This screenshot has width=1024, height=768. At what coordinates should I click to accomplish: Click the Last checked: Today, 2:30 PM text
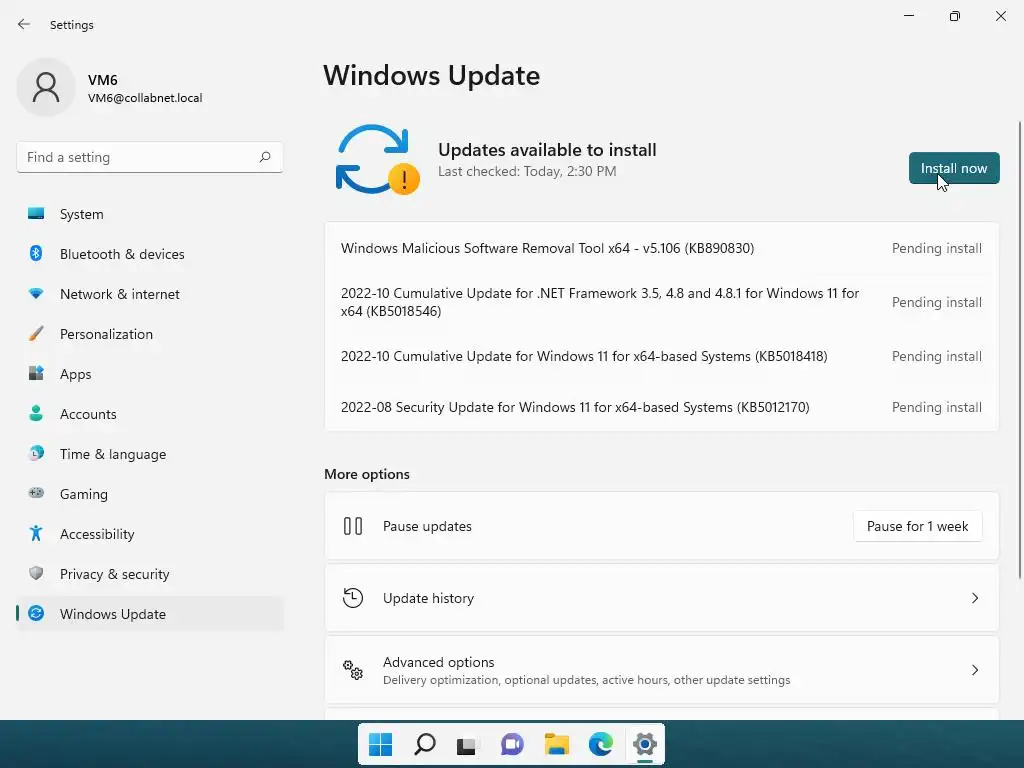(527, 171)
